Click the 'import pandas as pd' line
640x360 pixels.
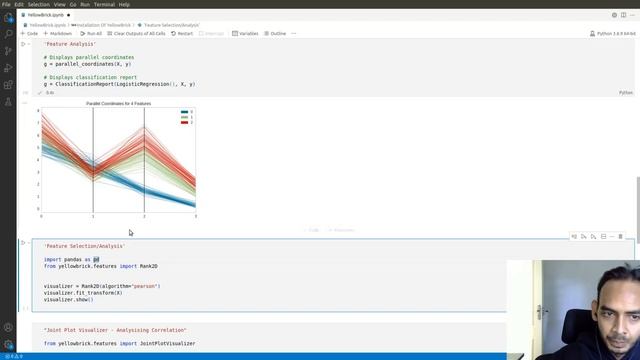[x=71, y=260]
